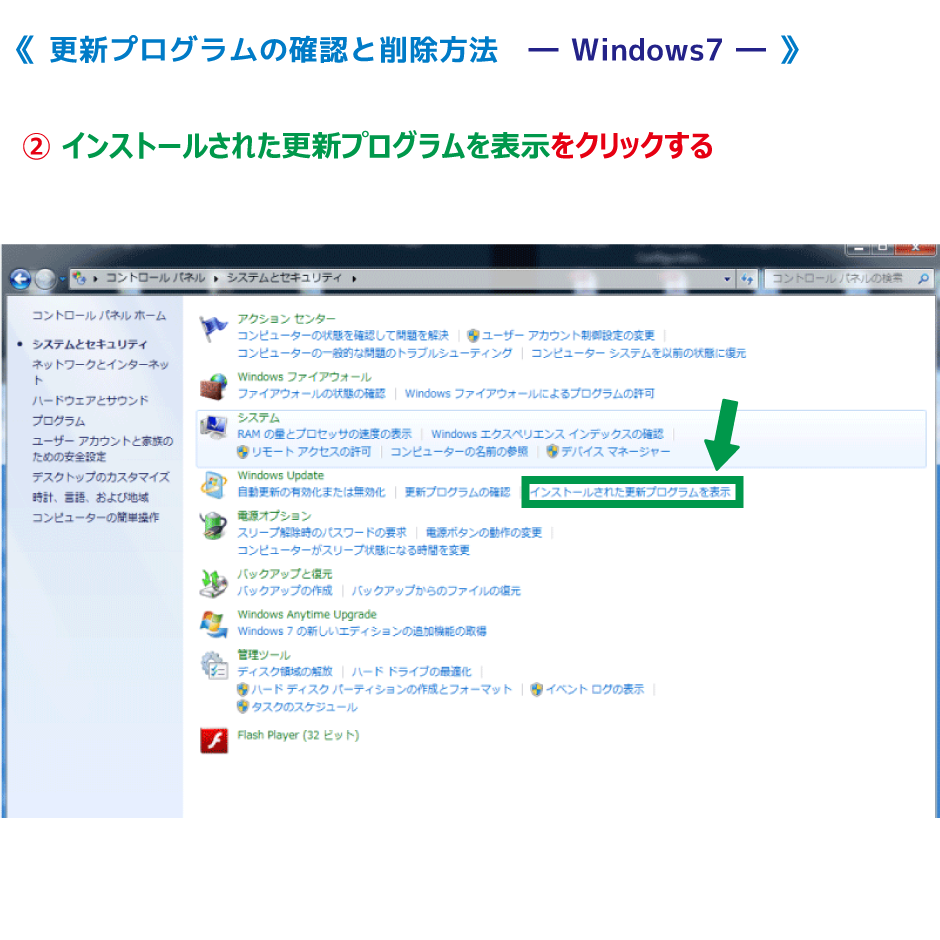
Task: Click the Windows Anytime Upgrade flag icon
Action: (213, 624)
